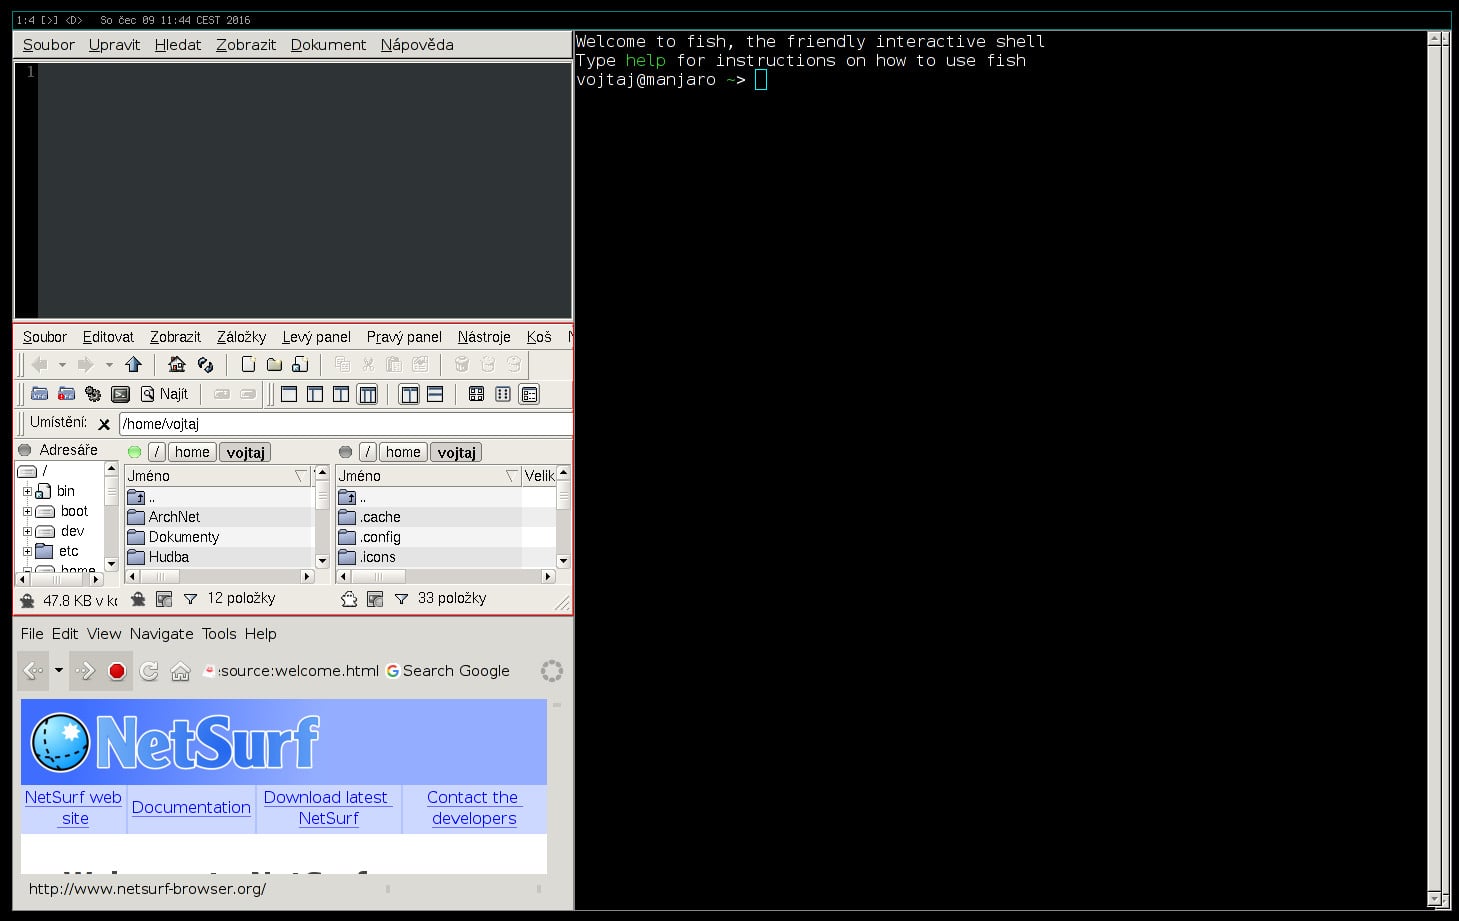
Task: Click the copy icon in Xfe toolbar
Action: click(x=342, y=365)
